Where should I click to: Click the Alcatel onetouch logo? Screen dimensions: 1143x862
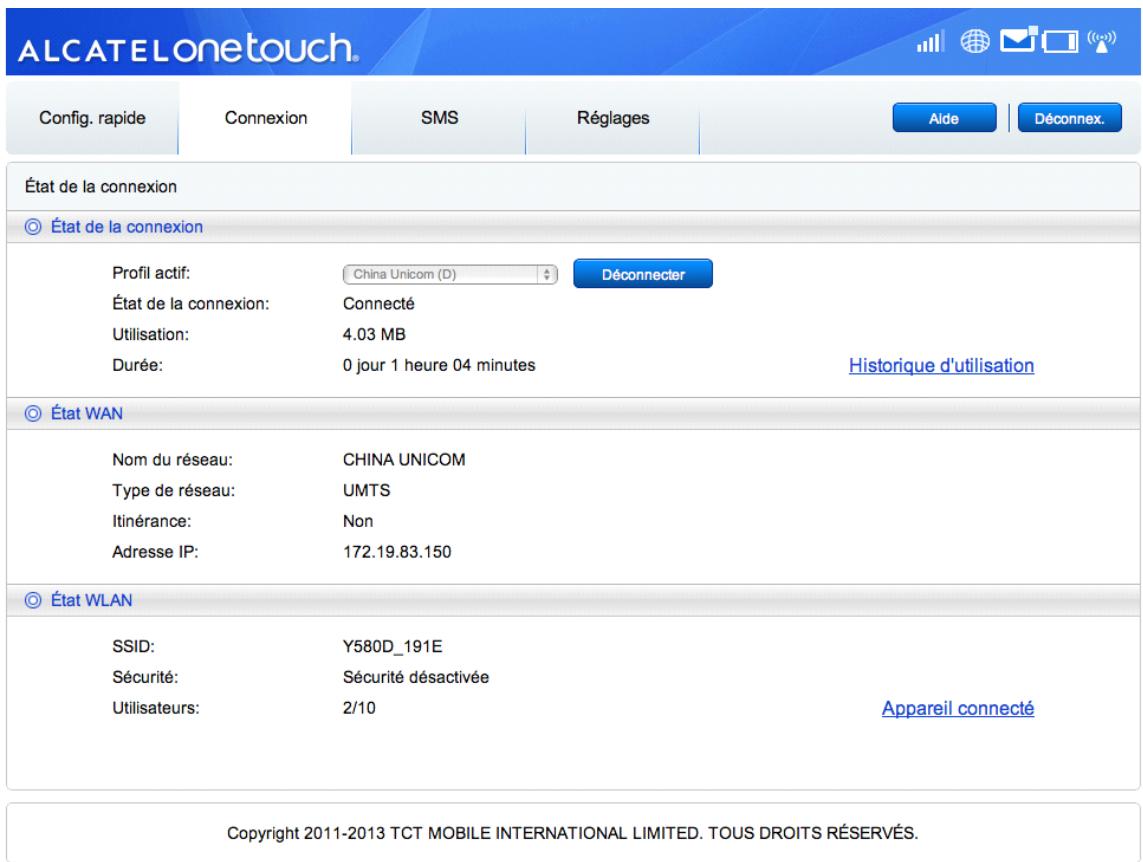click(188, 49)
